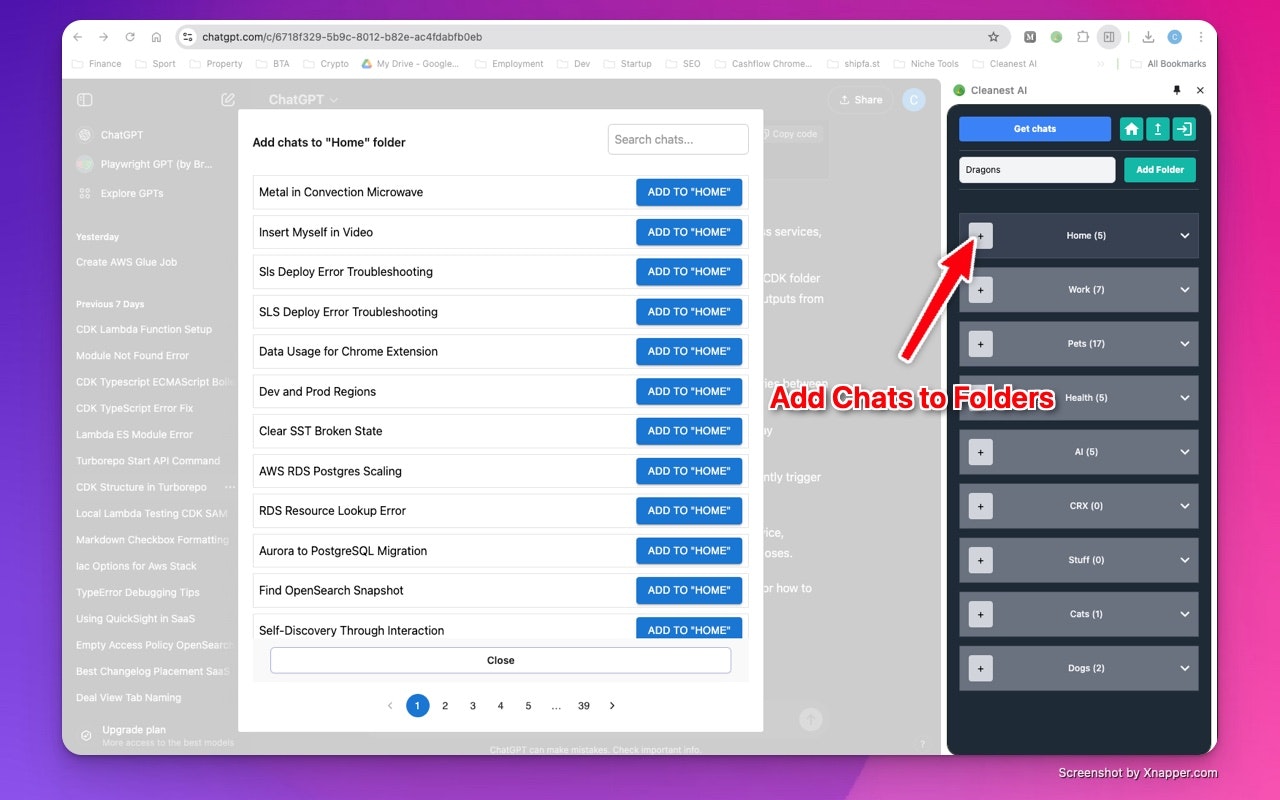Open Chrome three-dot menu
The width and height of the screenshot is (1280, 800).
1201,37
